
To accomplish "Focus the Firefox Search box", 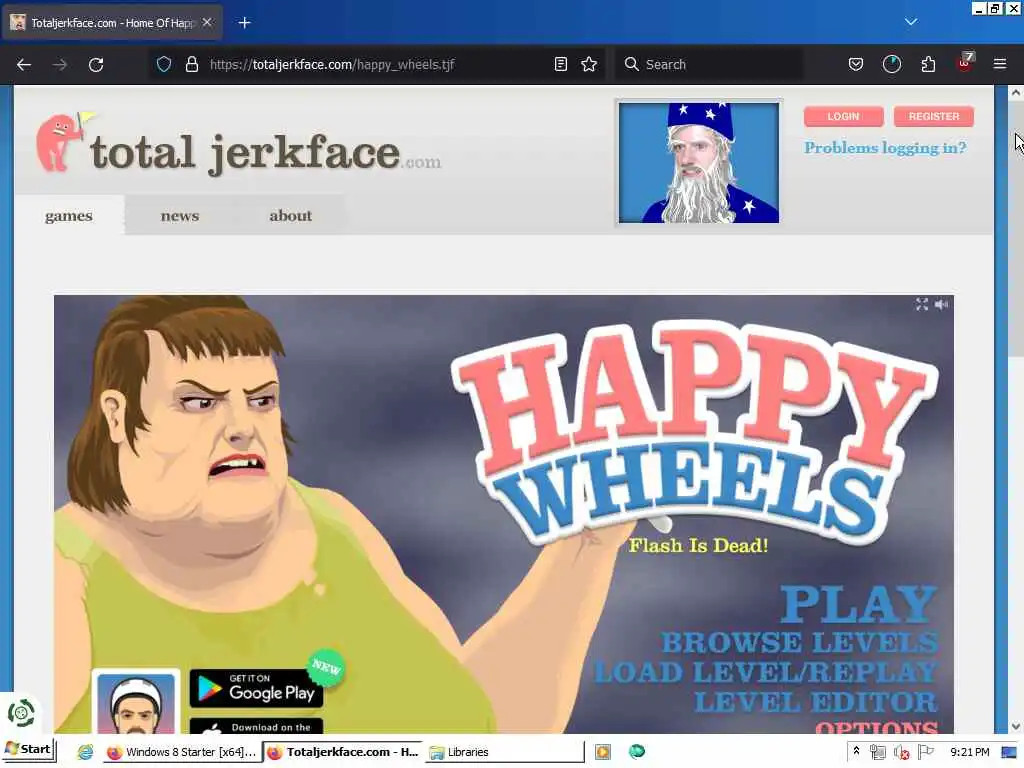I will (x=709, y=64).
